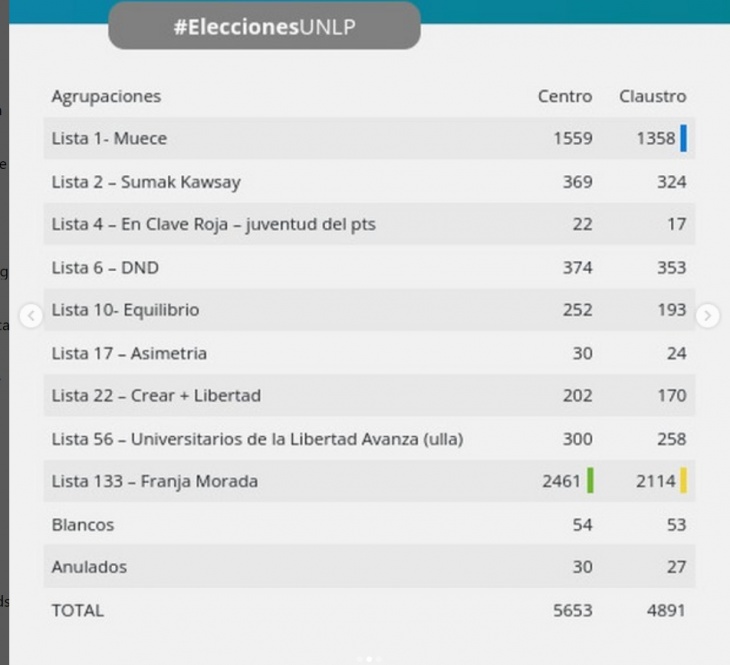The image size is (730, 665).
Task: Advance to the next slide with the right arrow
Action: point(708,316)
